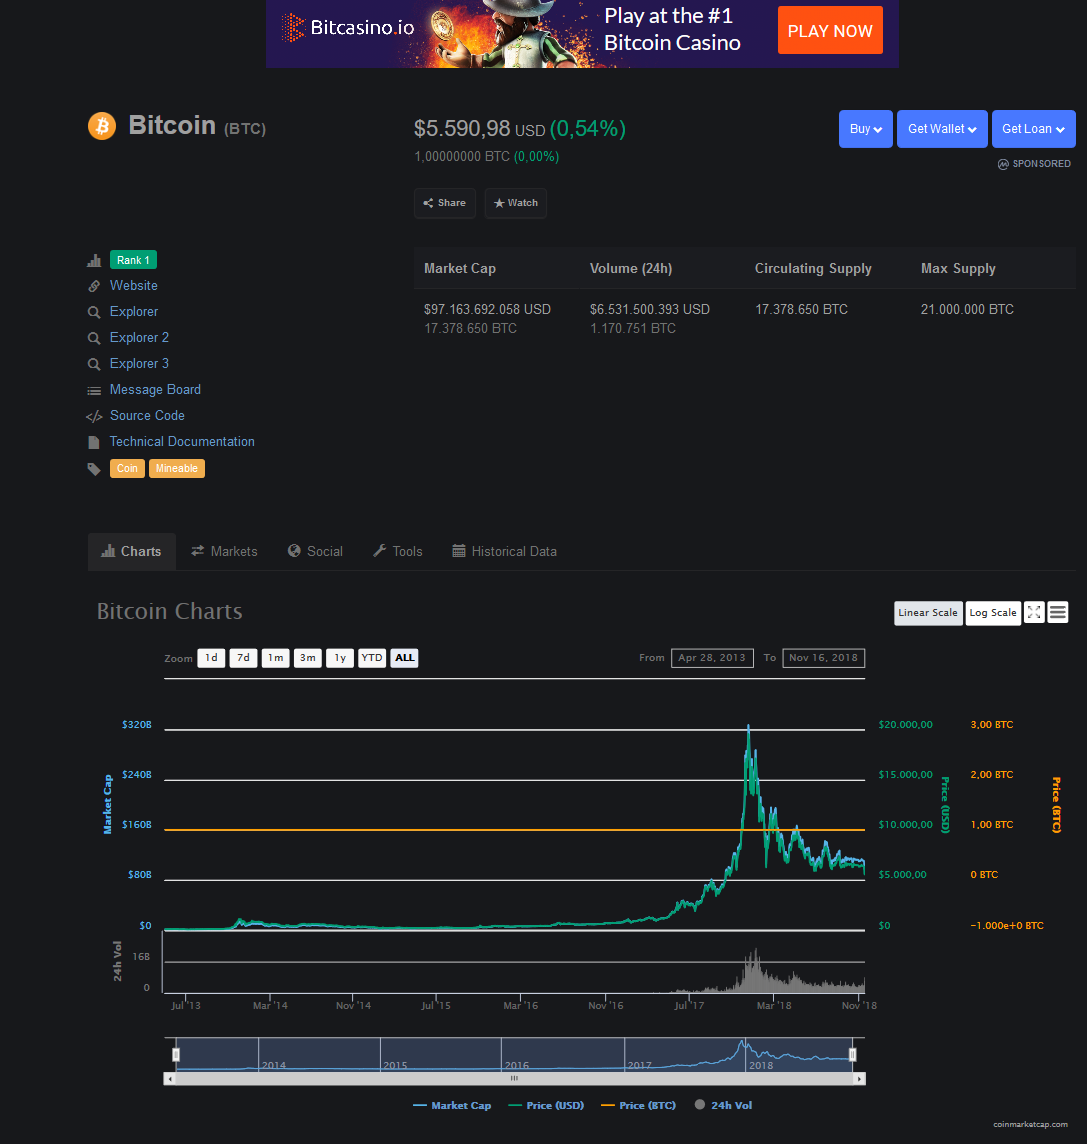Click the Rank 1 badge
Viewport: 1087px width, 1144px height.
134,260
